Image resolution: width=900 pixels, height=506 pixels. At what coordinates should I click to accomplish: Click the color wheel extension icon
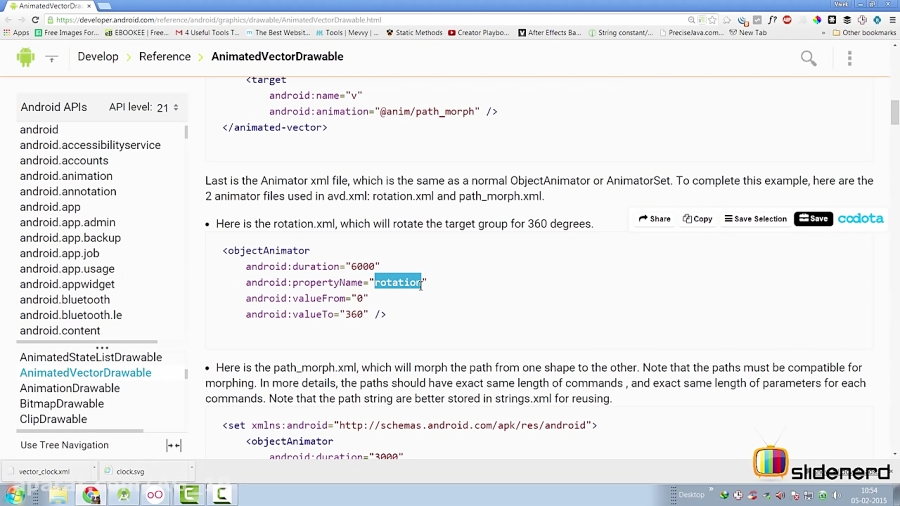(817, 20)
